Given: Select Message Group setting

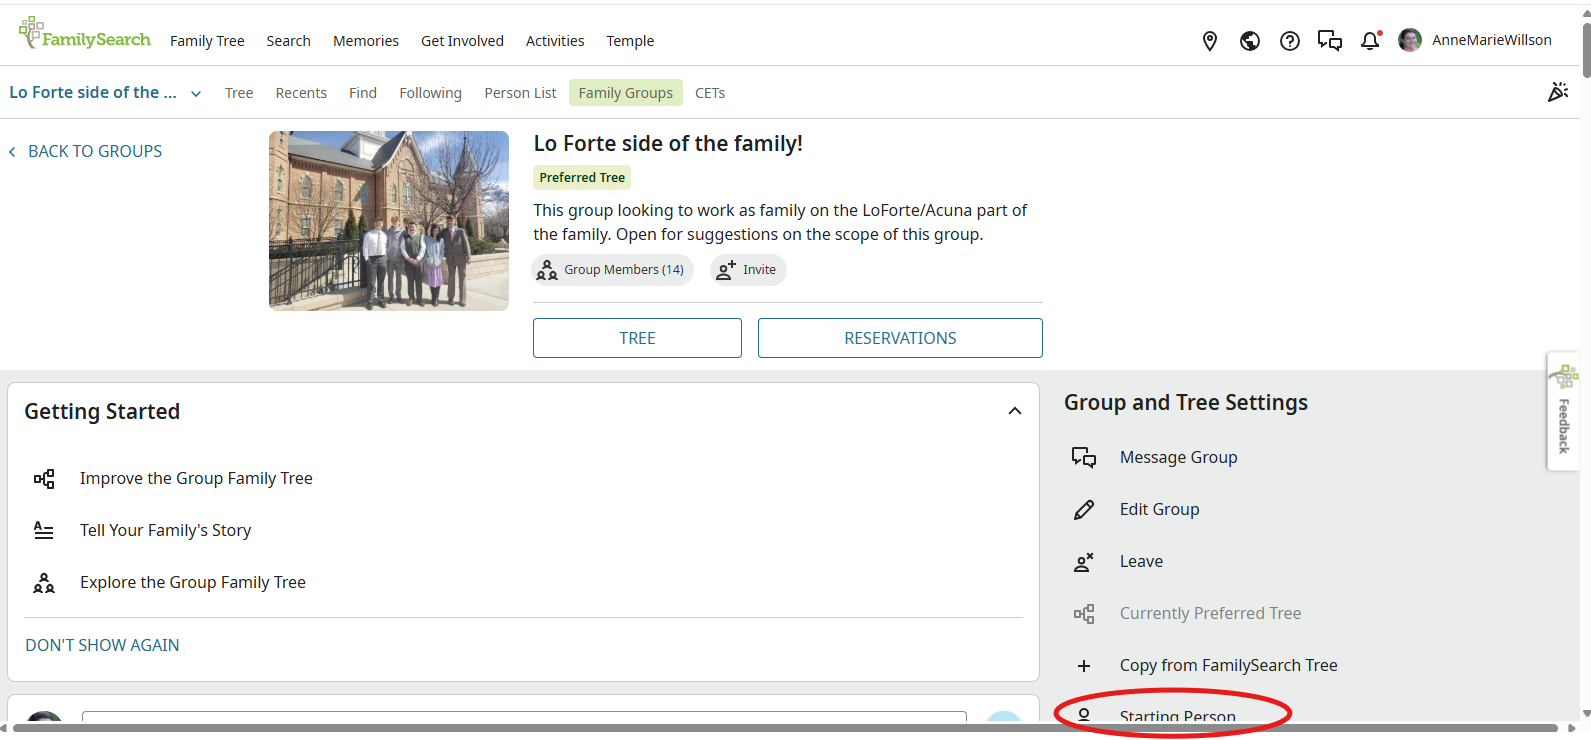Looking at the screenshot, I should click(1179, 457).
